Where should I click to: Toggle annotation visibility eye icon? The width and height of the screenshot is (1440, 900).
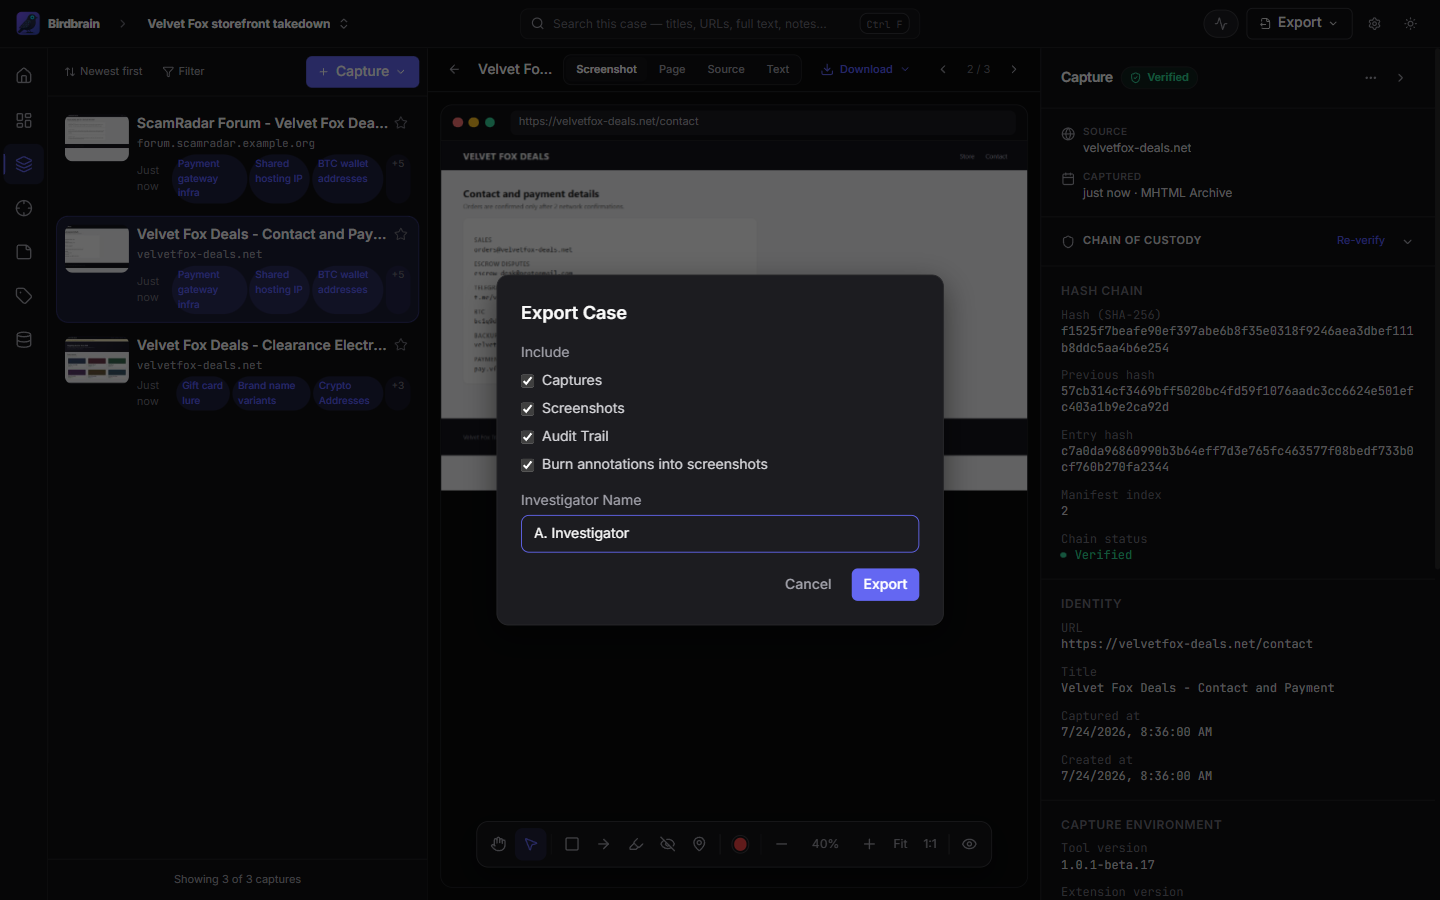969,844
